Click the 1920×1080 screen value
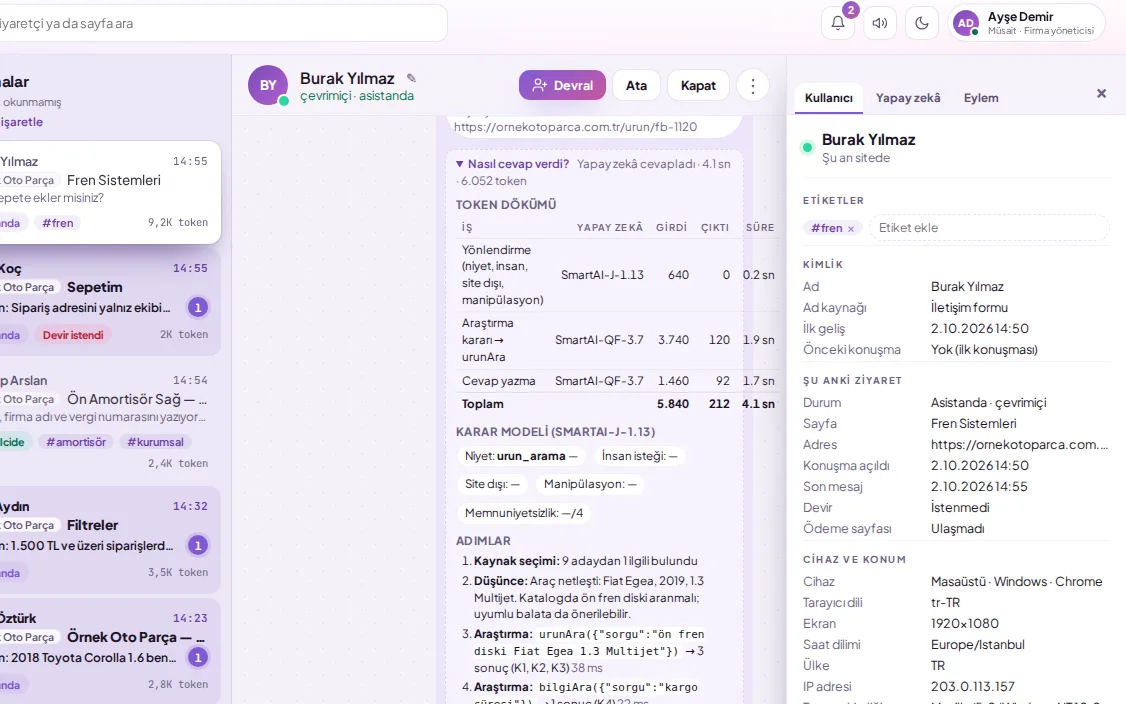This screenshot has width=1126, height=704. [x=964, y=624]
